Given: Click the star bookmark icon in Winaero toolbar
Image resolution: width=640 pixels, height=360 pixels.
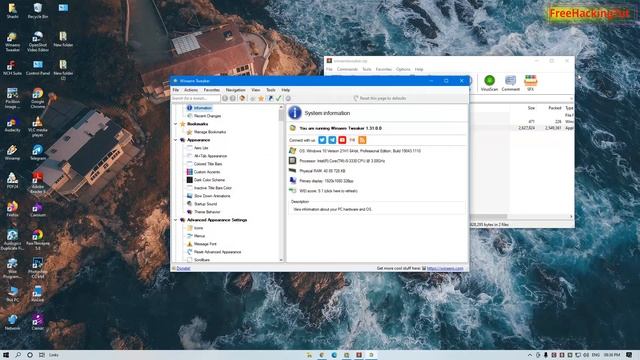Looking at the screenshot, I should click(x=261, y=98).
